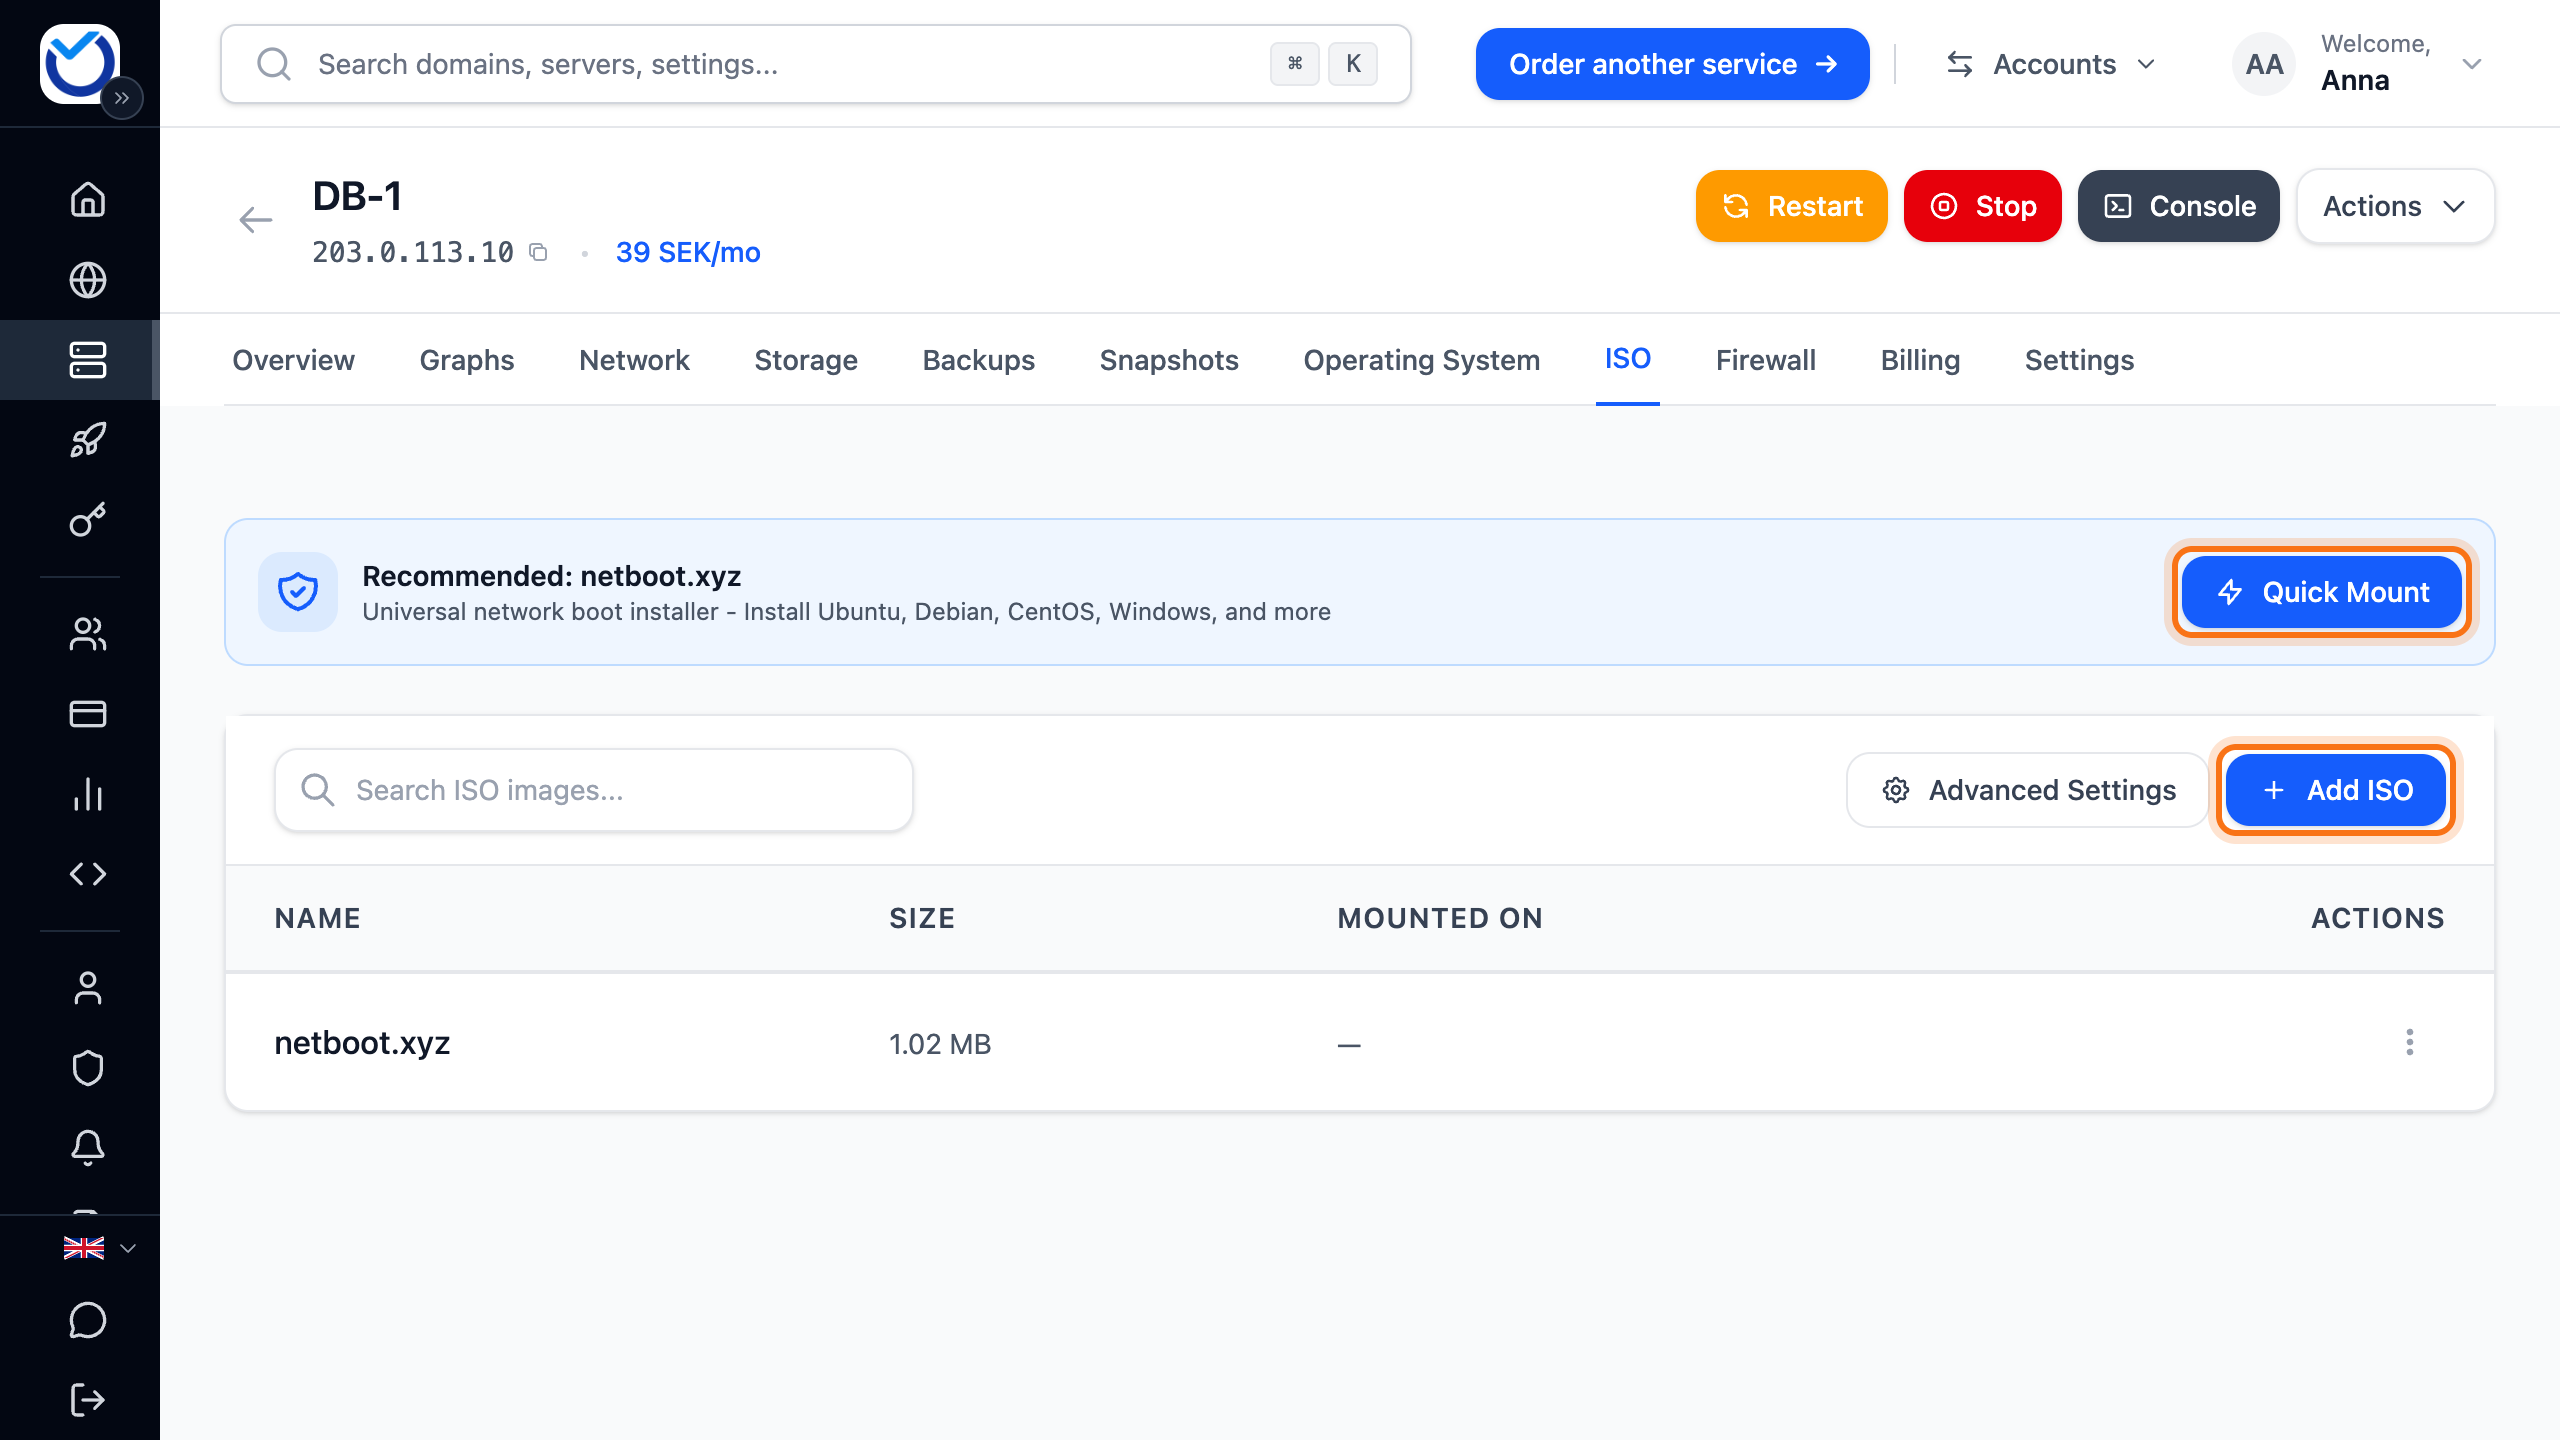Click the 39 SEK/mo price link
Screen dimensions: 2560x1440
688,252
